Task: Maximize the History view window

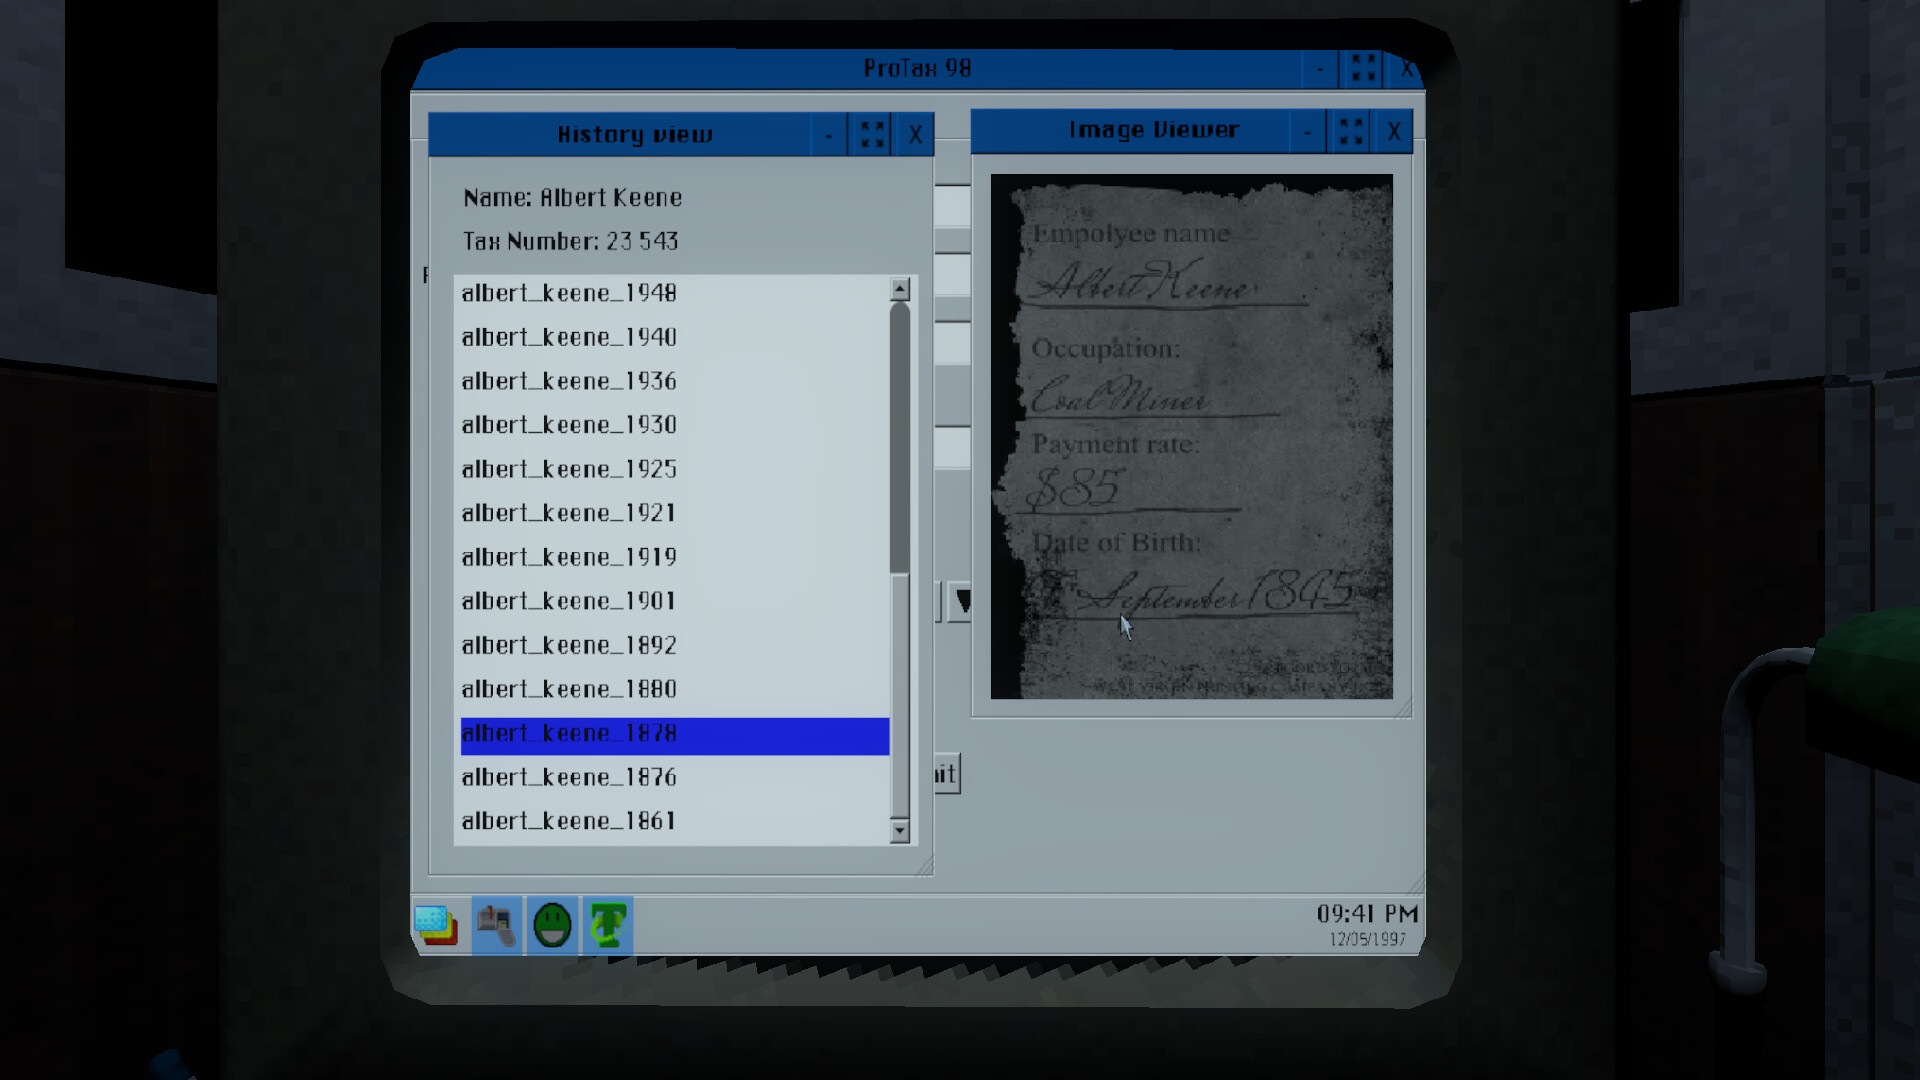Action: pyautogui.click(x=870, y=133)
